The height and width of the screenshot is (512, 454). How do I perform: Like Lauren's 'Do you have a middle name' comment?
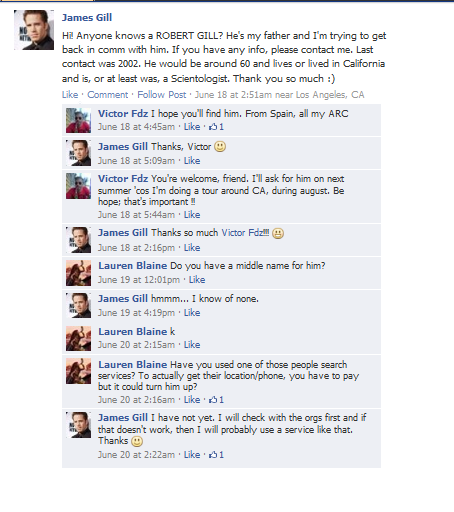click(197, 280)
